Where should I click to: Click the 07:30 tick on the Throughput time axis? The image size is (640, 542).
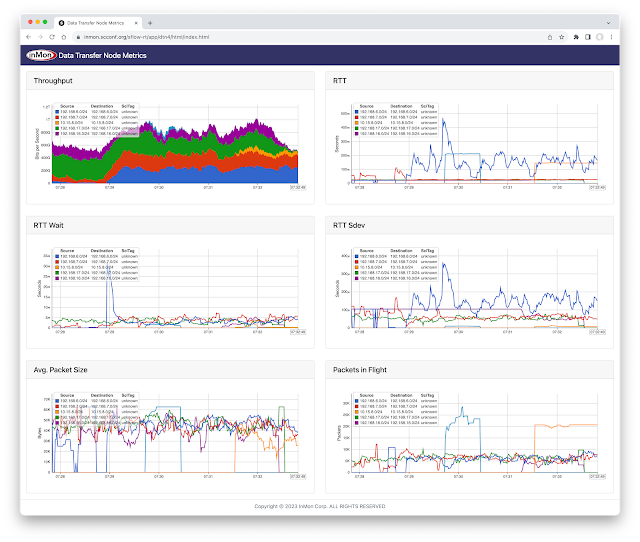pos(159,187)
